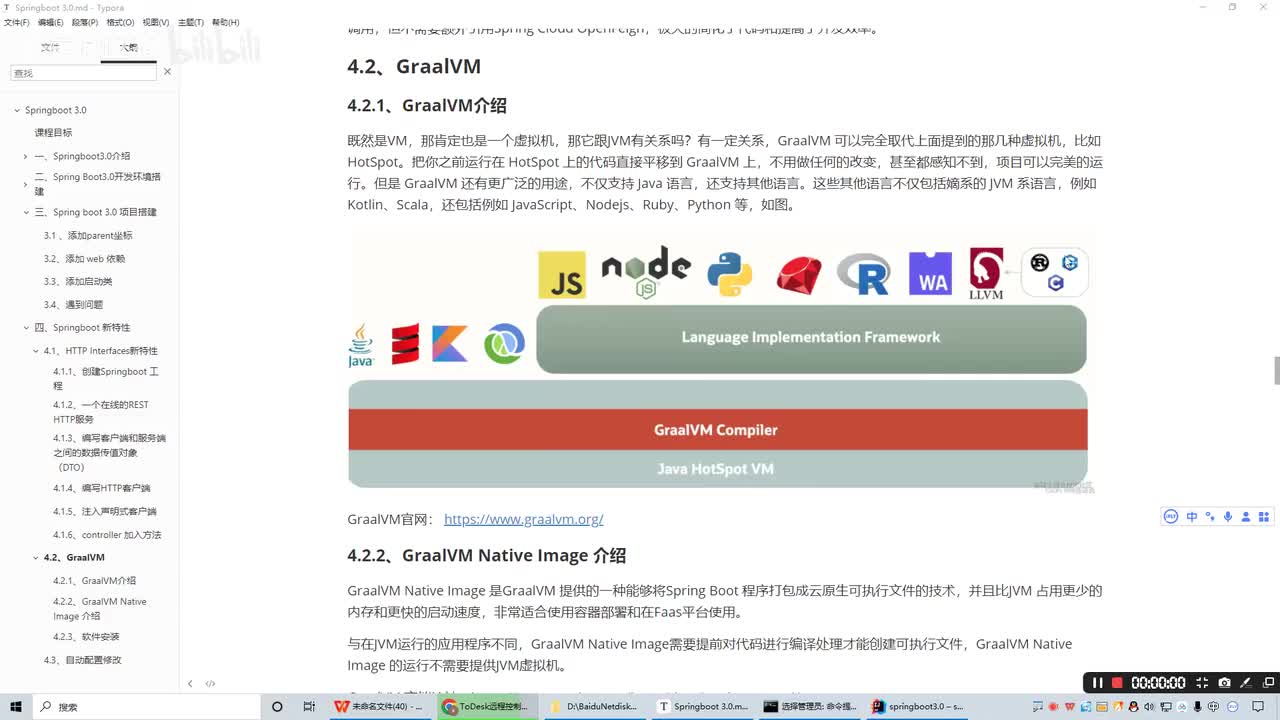Image resolution: width=1280 pixels, height=720 pixels.
Task: Toggle the microphone on the floating input bar
Action: click(x=1228, y=516)
